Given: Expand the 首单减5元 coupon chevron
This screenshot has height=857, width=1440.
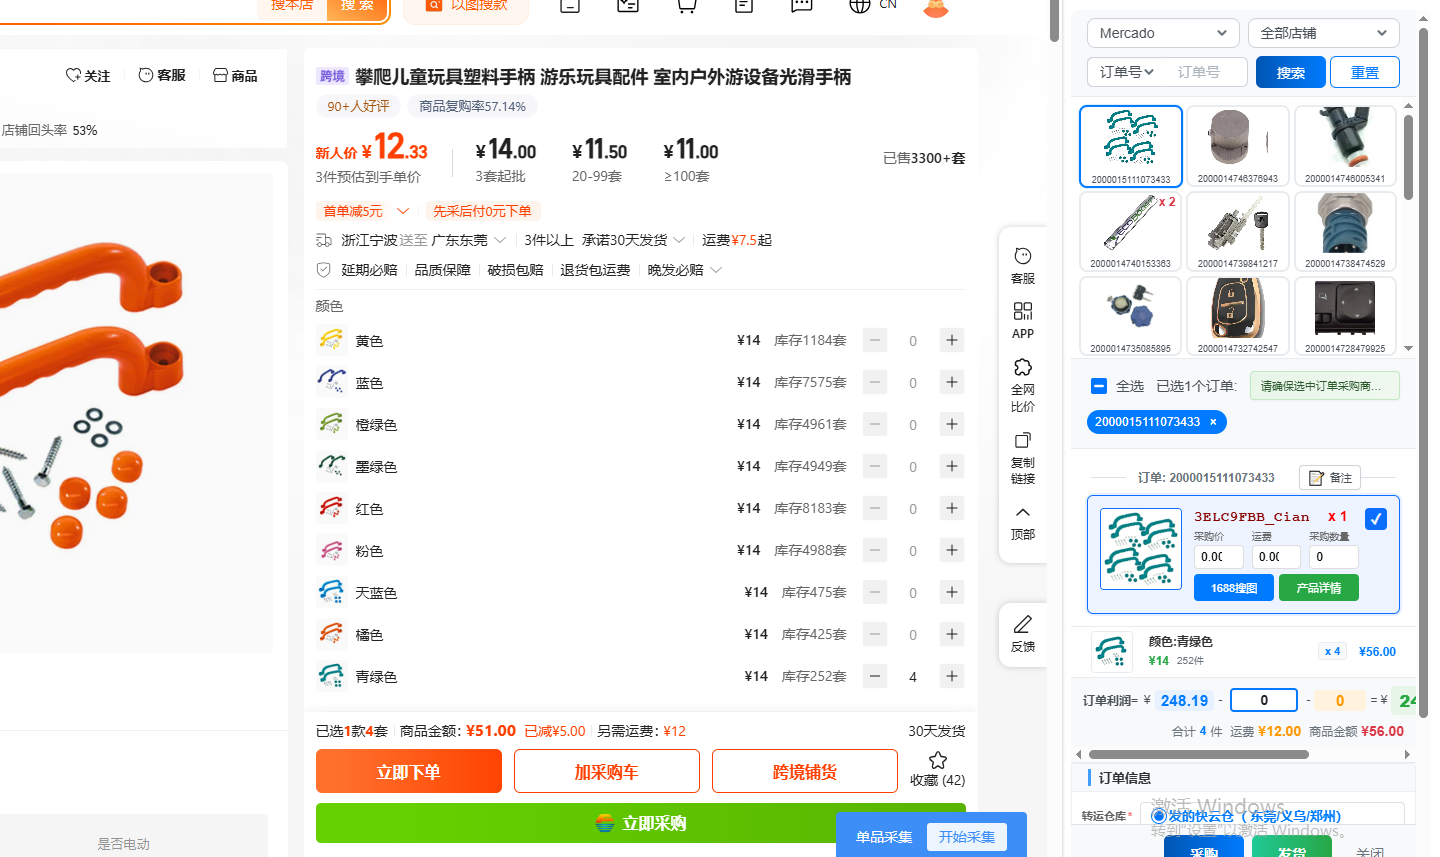Looking at the screenshot, I should (x=403, y=211).
